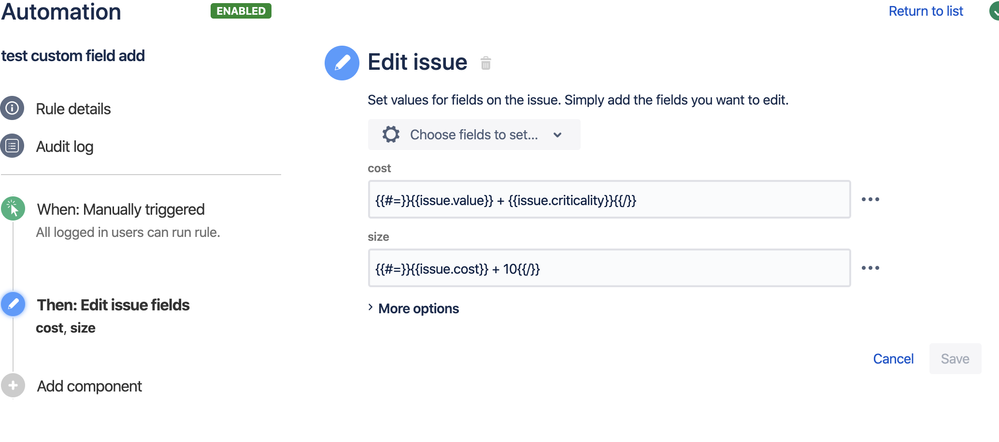The image size is (999, 442).
Task: Open the Choose fields to set dropdown
Action: (x=474, y=134)
